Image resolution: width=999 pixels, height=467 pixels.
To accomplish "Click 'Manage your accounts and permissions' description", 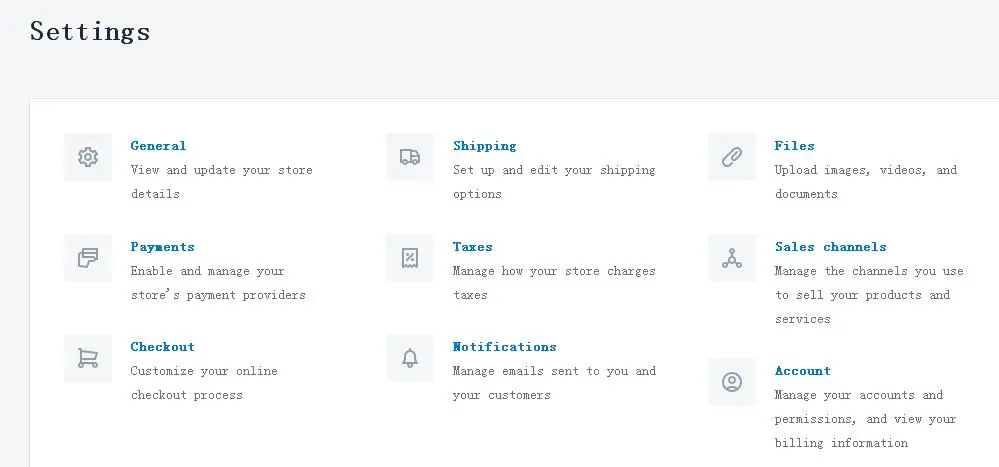I will [x=865, y=419].
